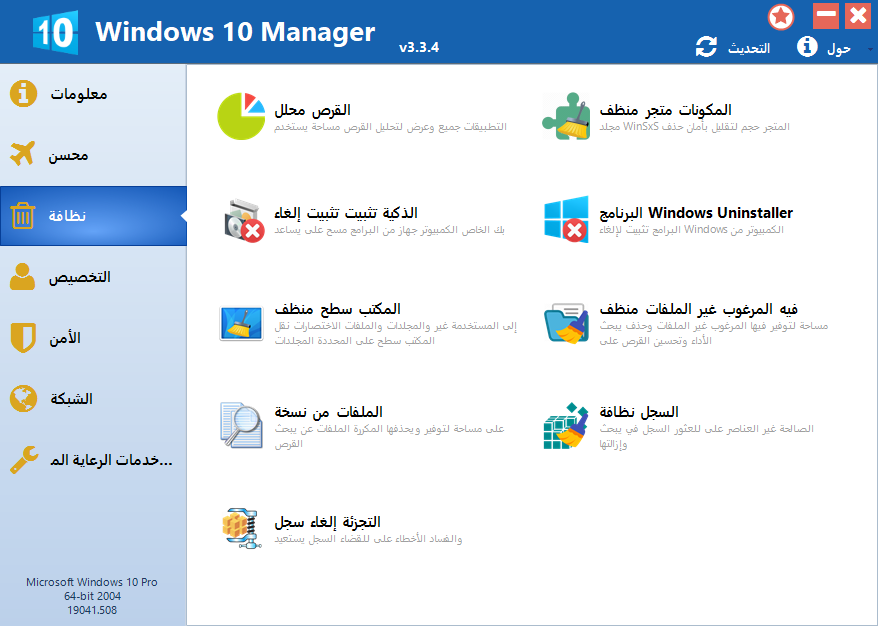Click the red star favorites icon
This screenshot has height=626, width=878.
pyautogui.click(x=781, y=17)
